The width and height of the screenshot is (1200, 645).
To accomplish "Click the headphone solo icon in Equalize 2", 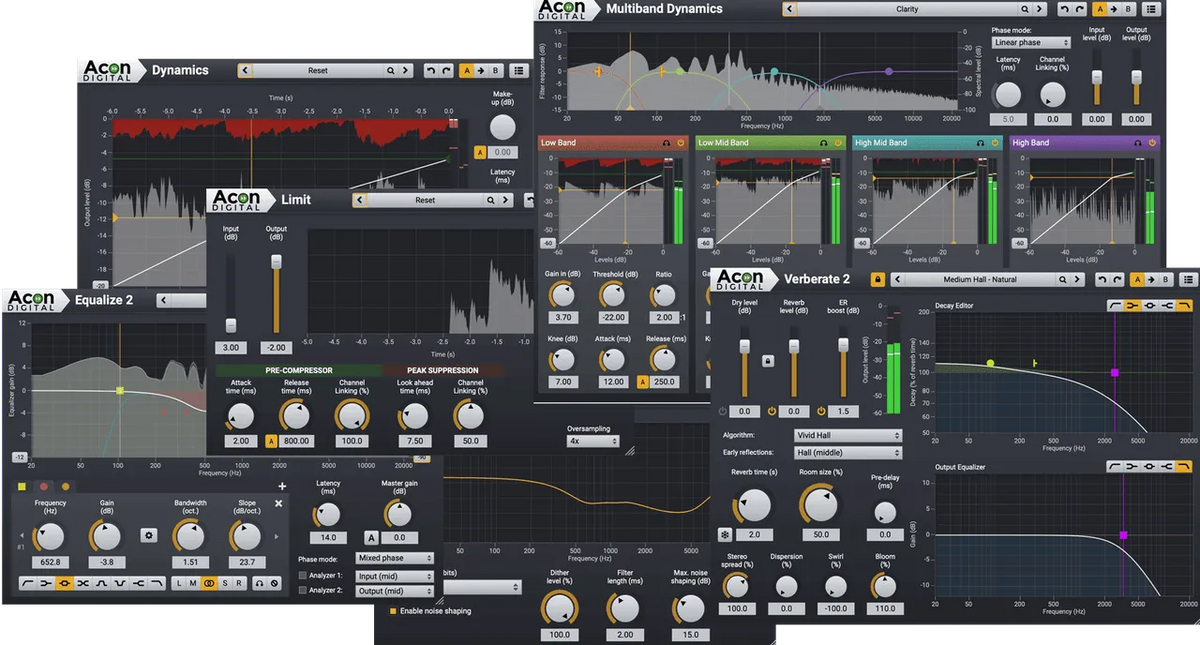I will click(x=259, y=583).
